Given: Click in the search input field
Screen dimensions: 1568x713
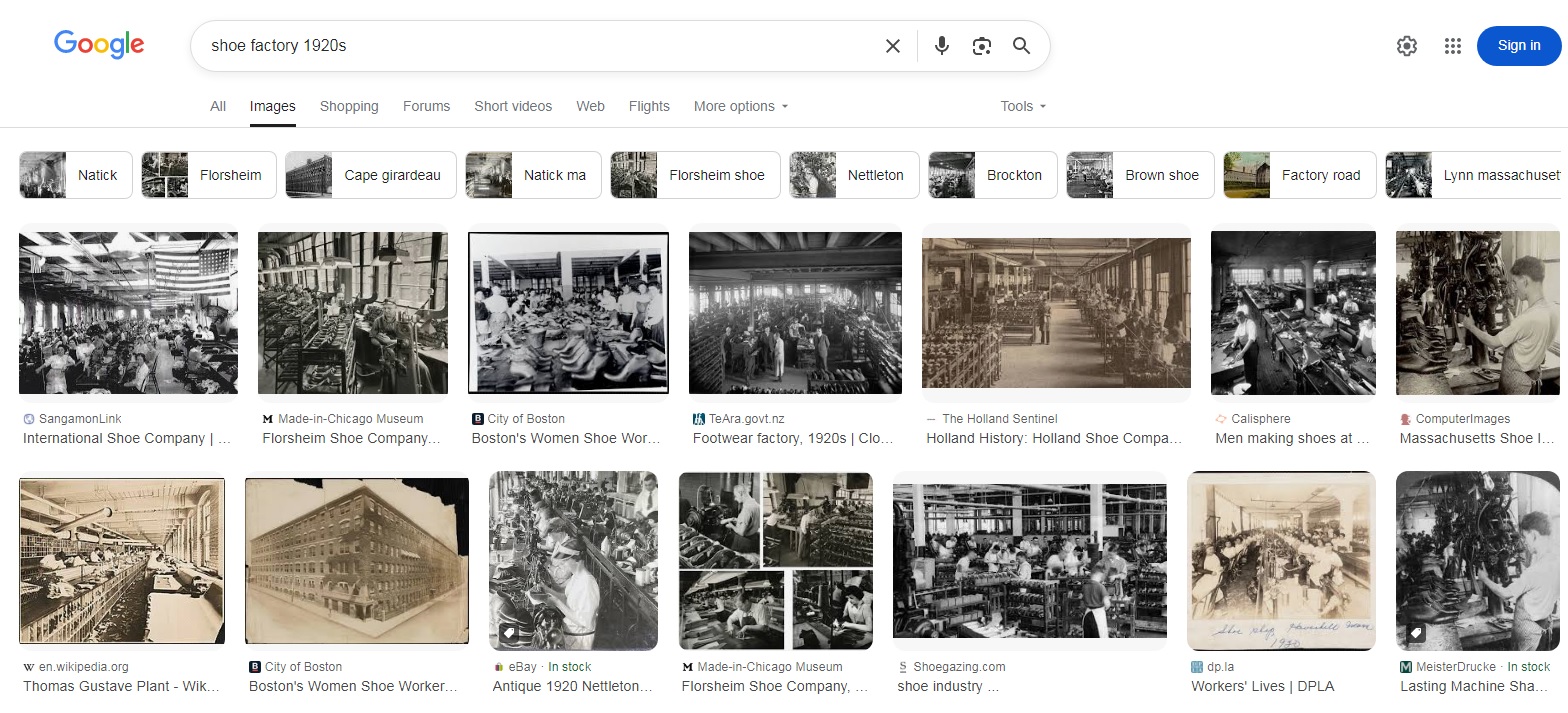Looking at the screenshot, I should click(x=540, y=46).
